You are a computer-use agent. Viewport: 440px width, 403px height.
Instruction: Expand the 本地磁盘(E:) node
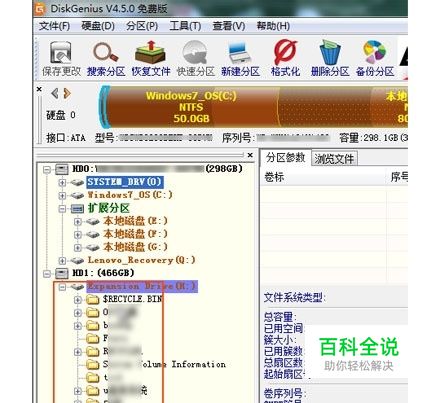[78, 222]
